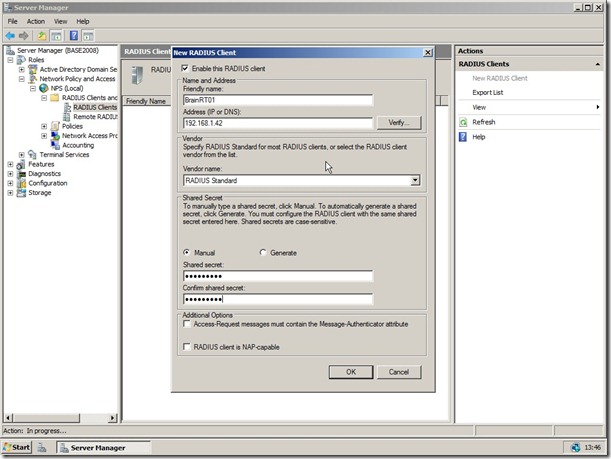Viewport: 611px width, 459px height.
Task: Click the tree pane horizontal scrollbar track
Action: tap(94, 418)
